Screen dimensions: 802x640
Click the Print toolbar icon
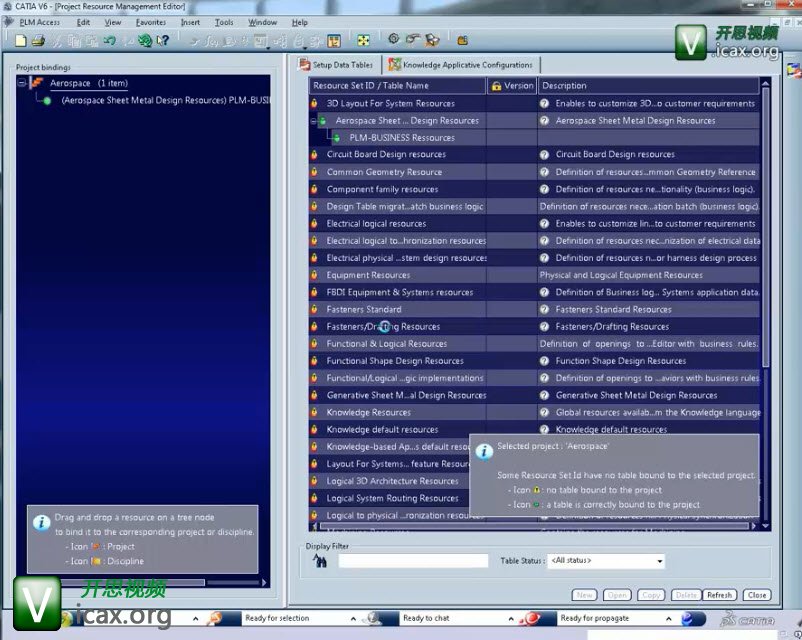[x=38, y=41]
